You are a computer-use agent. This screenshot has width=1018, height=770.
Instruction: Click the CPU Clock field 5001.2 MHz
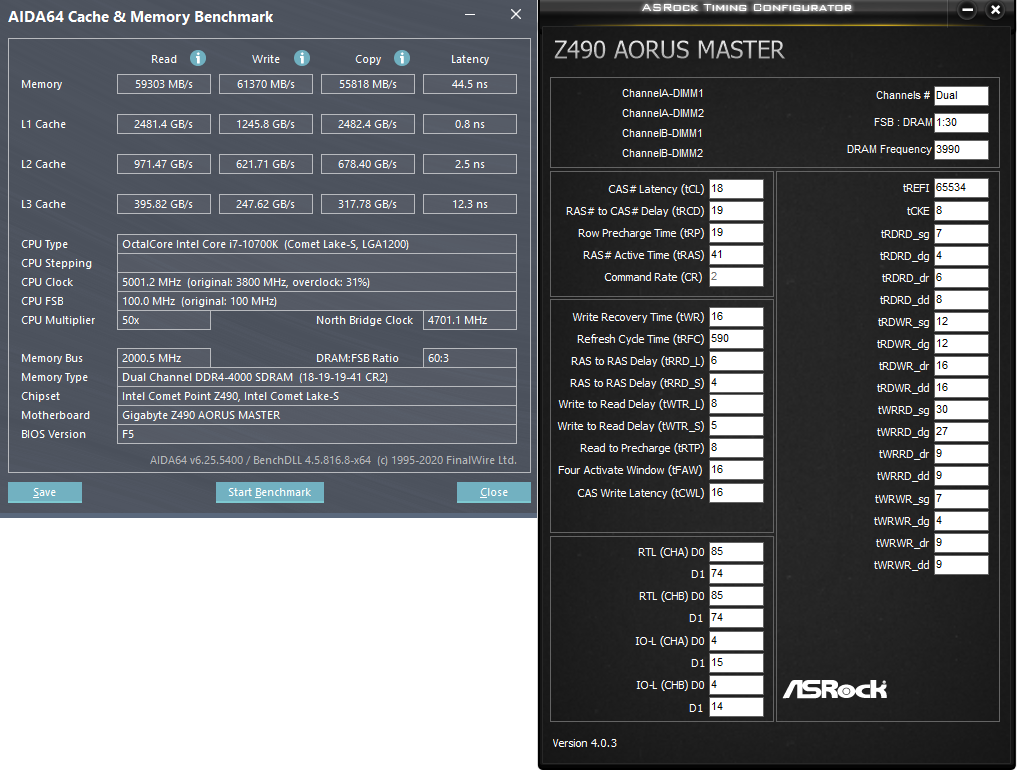point(317,282)
